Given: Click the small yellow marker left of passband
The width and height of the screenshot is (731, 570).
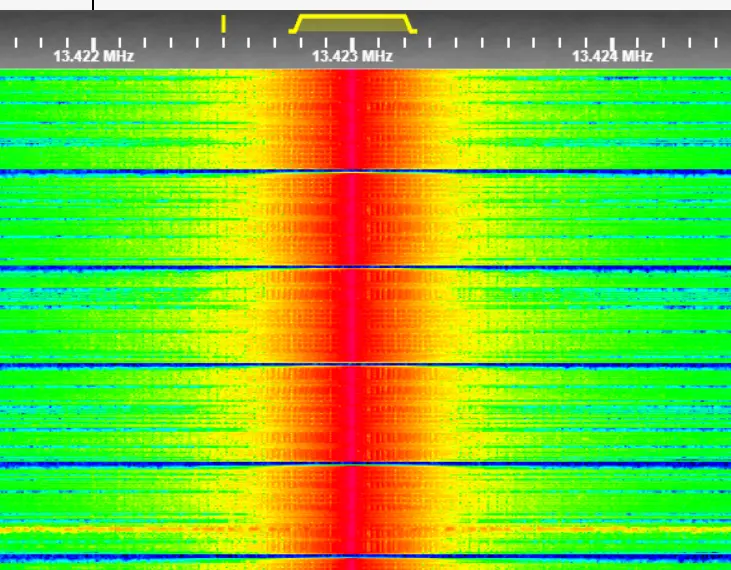Looking at the screenshot, I should point(223,22).
